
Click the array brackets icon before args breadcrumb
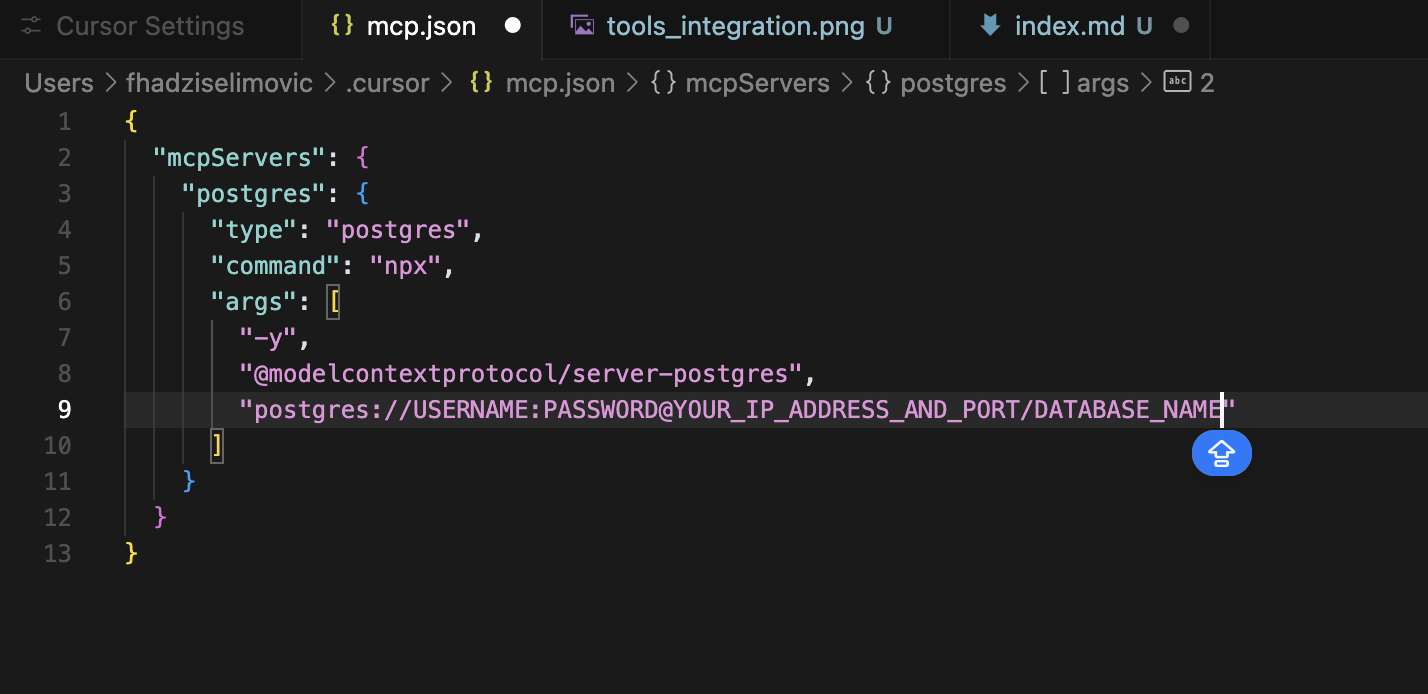tap(1053, 83)
